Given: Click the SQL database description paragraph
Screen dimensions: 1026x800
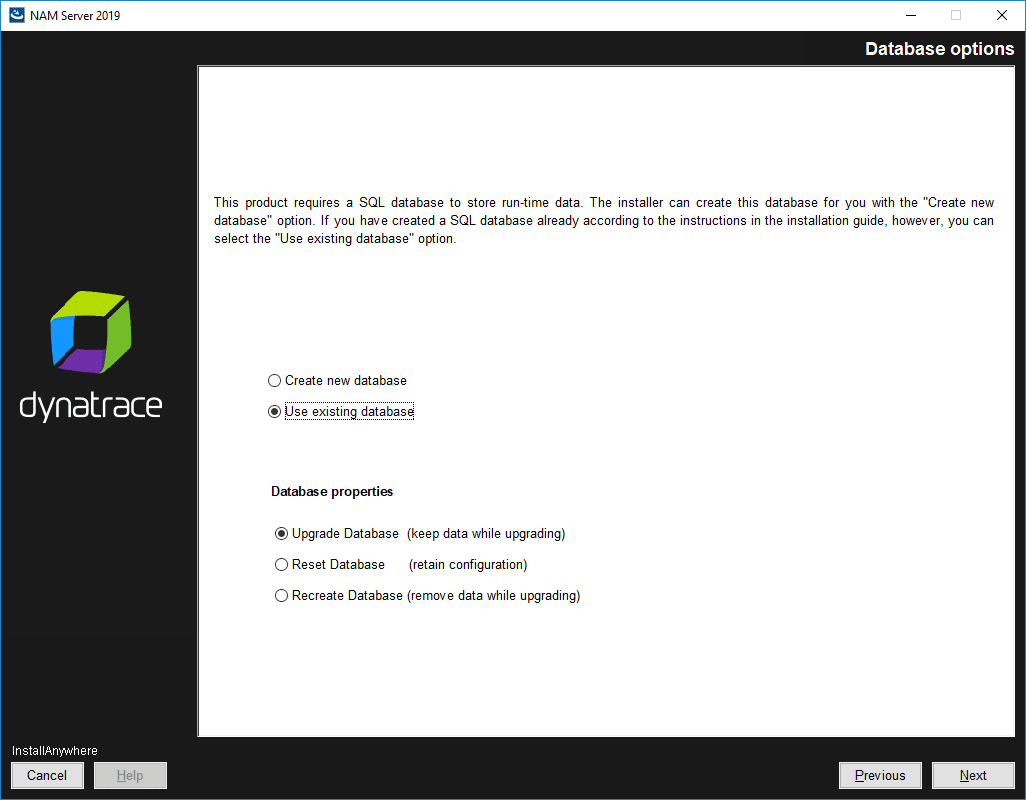Looking at the screenshot, I should [604, 220].
